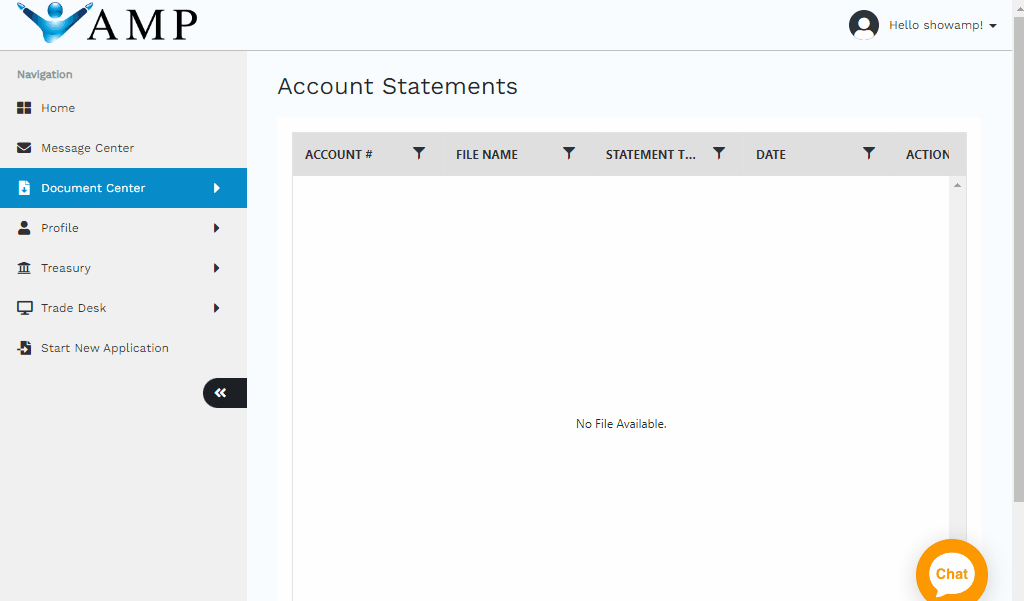This screenshot has height=601, width=1024.
Task: Open the Message Center menu item
Action: pos(87,148)
